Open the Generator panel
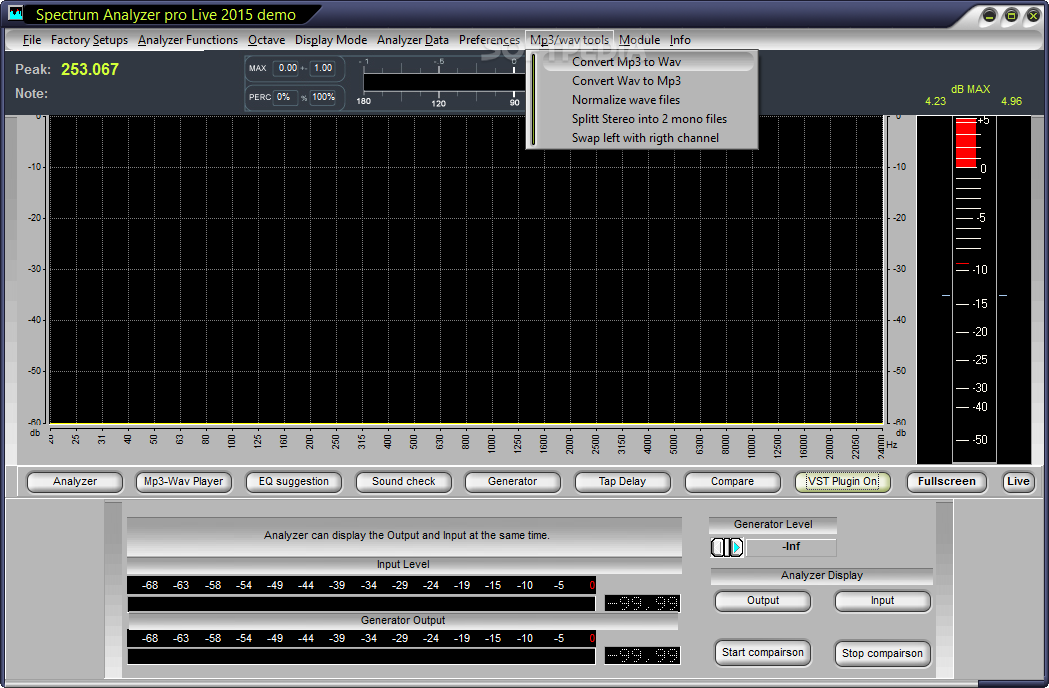Screen dimensions: 1049x688 point(512,482)
